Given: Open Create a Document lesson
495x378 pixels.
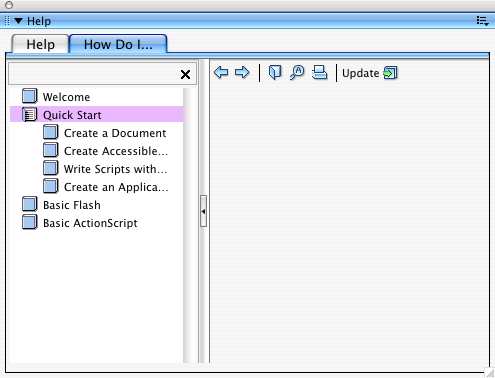Looking at the screenshot, I should [115, 133].
